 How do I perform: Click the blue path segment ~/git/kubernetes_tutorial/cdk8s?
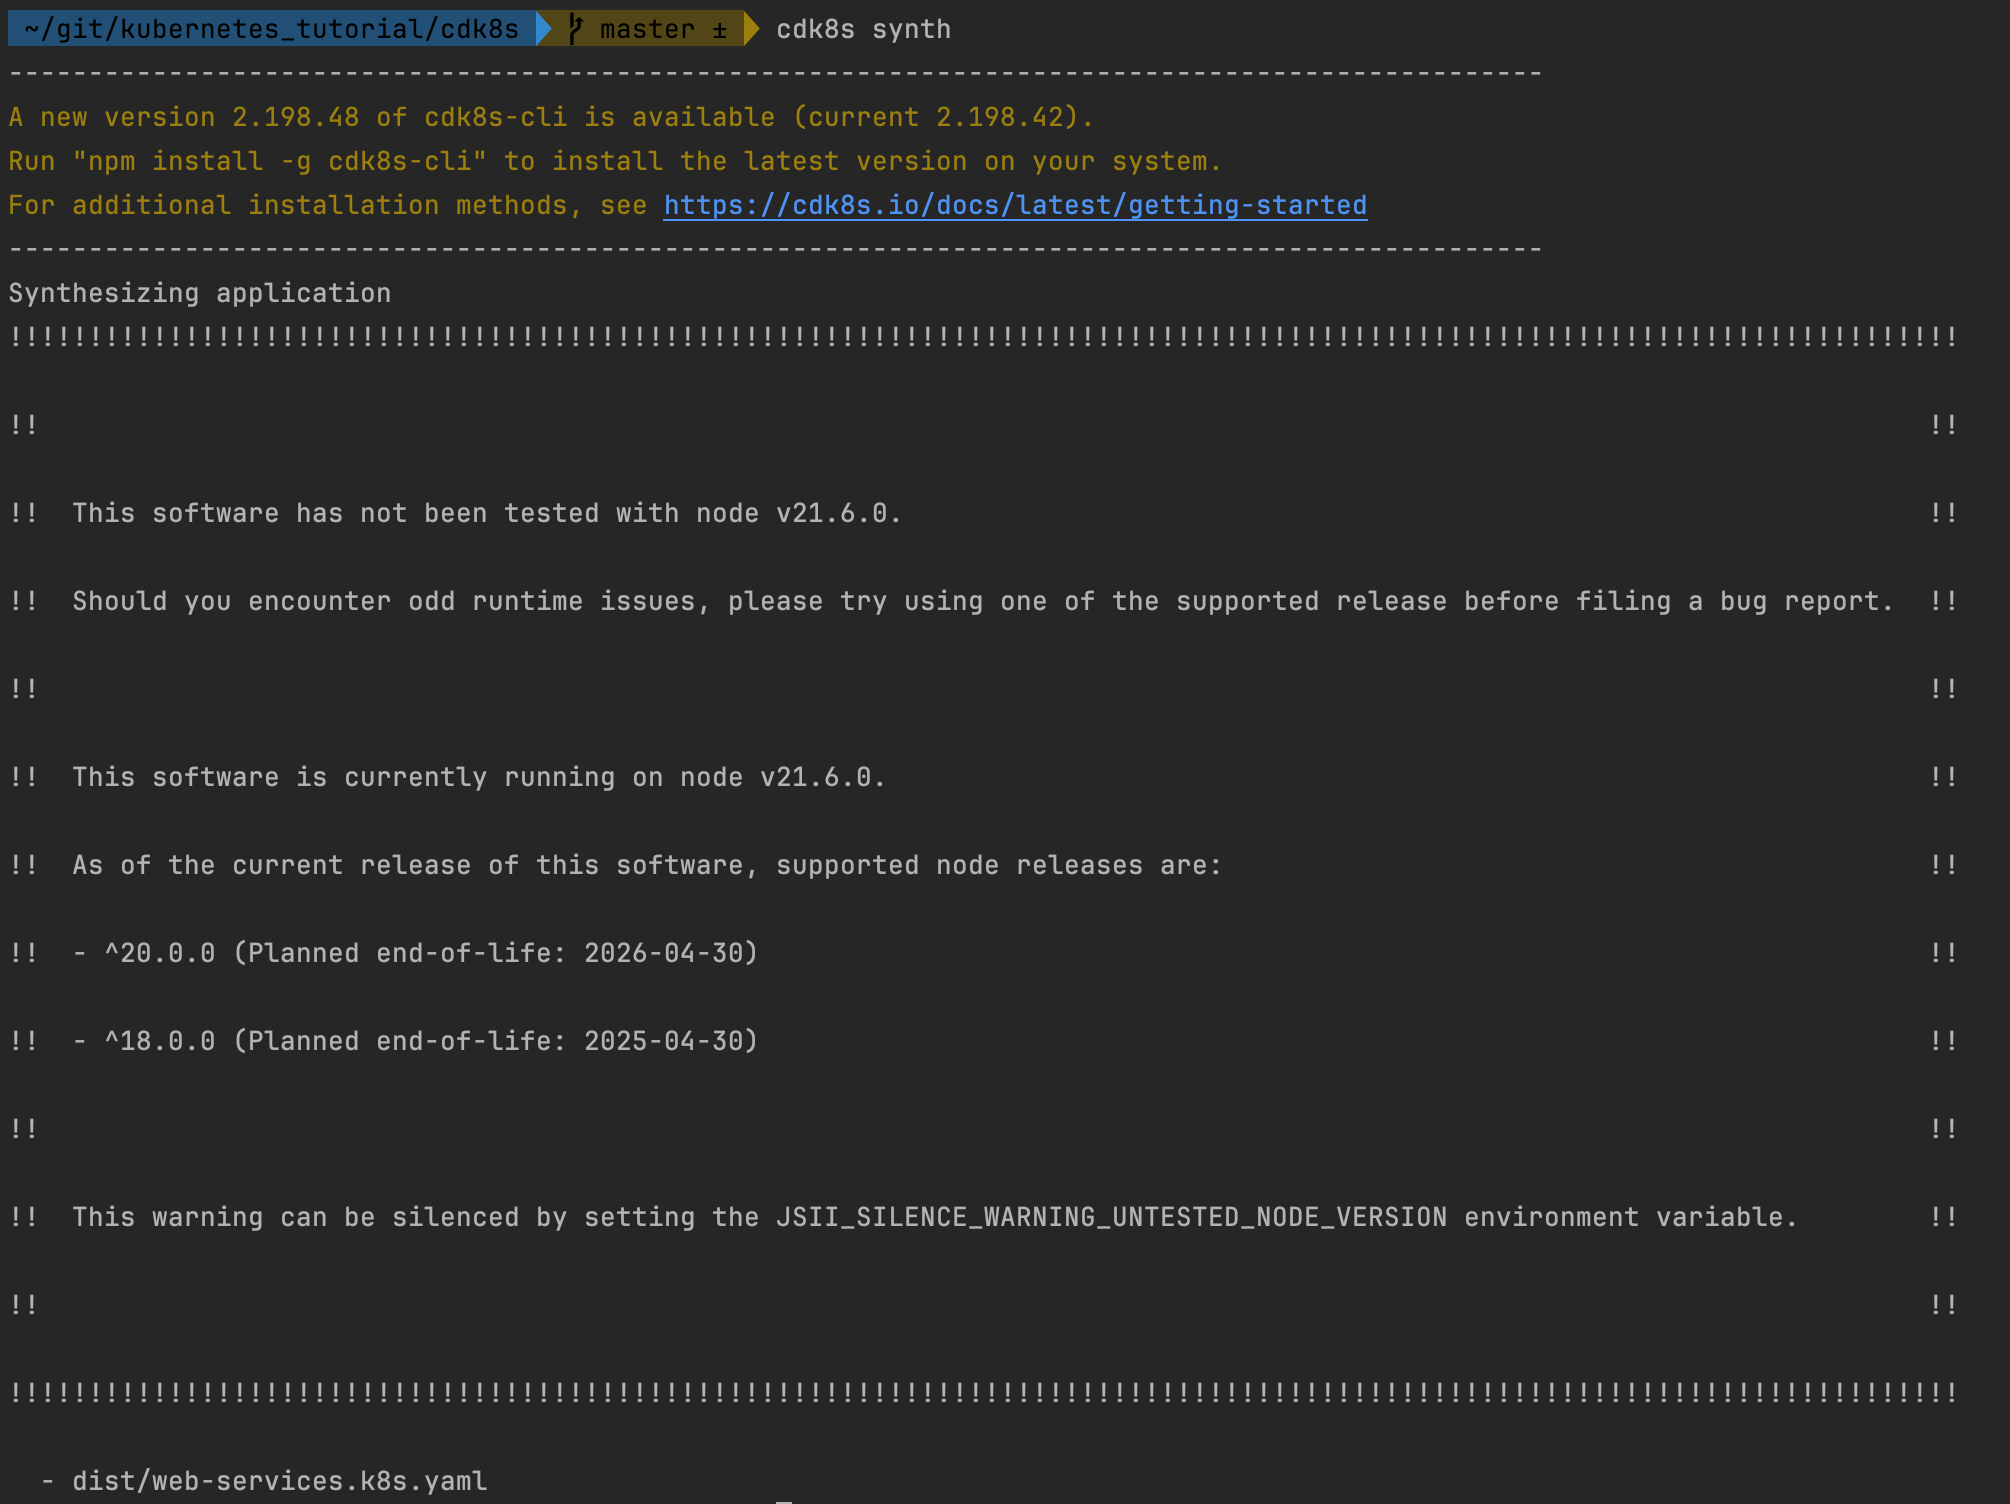click(271, 29)
